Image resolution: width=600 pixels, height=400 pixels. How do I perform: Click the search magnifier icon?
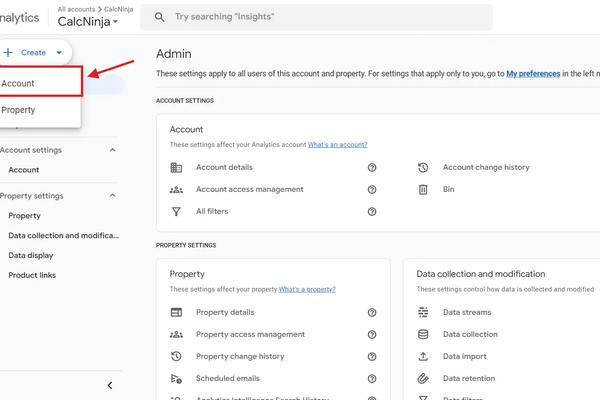point(160,17)
